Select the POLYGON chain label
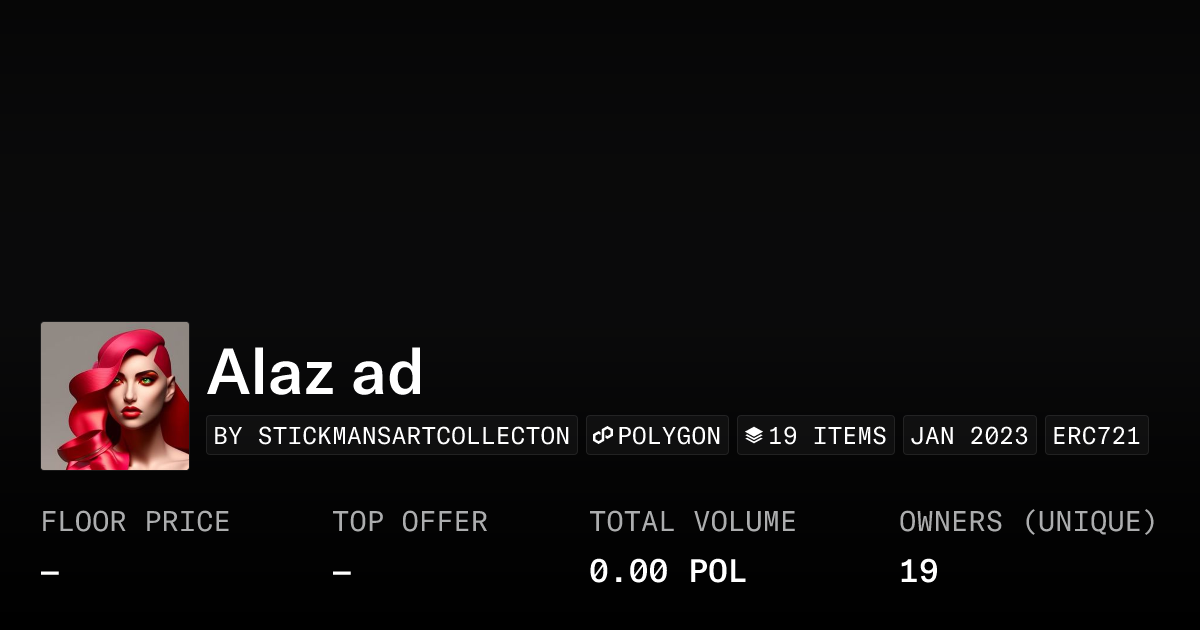This screenshot has width=1200, height=630. point(669,436)
